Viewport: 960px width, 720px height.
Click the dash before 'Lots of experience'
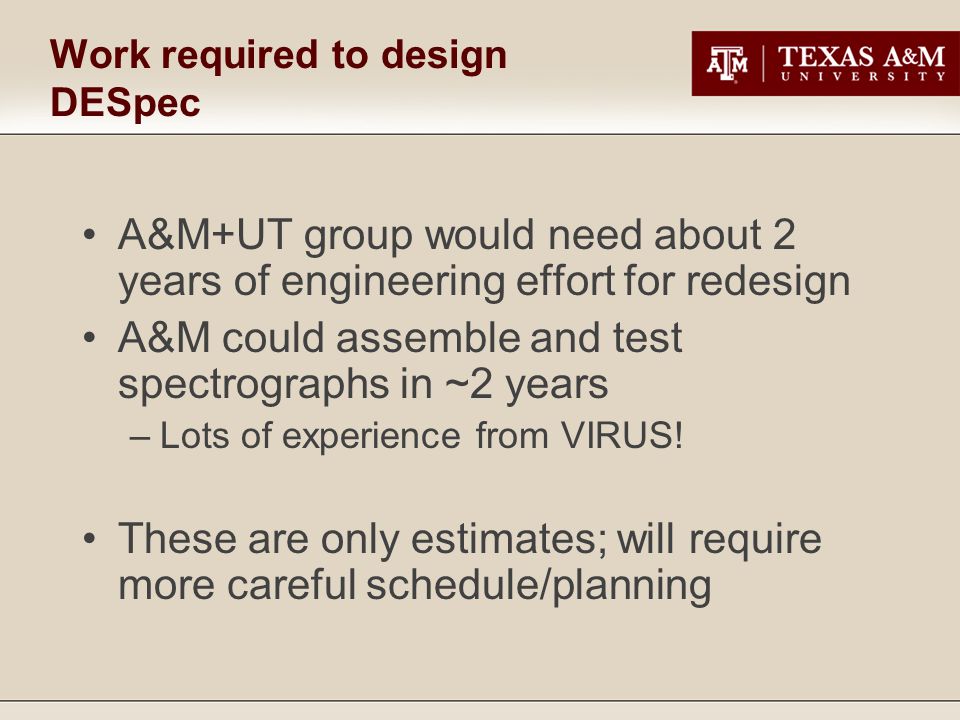tap(139, 438)
